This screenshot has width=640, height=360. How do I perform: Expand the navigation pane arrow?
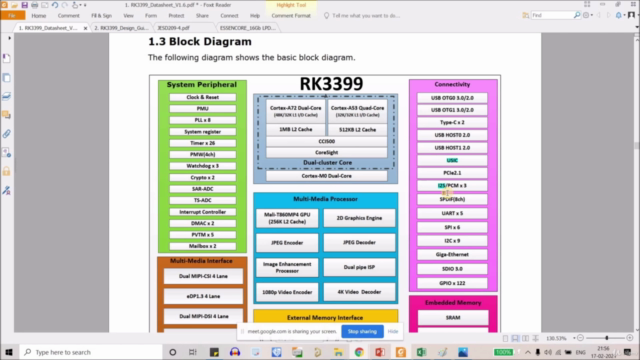[x=9, y=38]
